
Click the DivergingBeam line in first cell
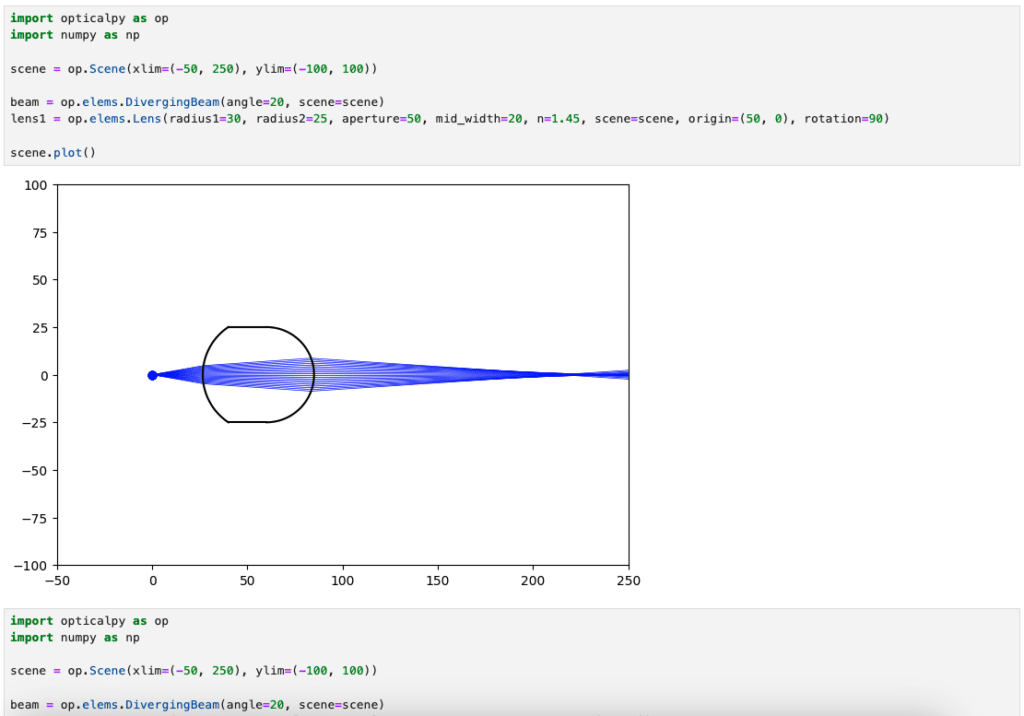197,102
